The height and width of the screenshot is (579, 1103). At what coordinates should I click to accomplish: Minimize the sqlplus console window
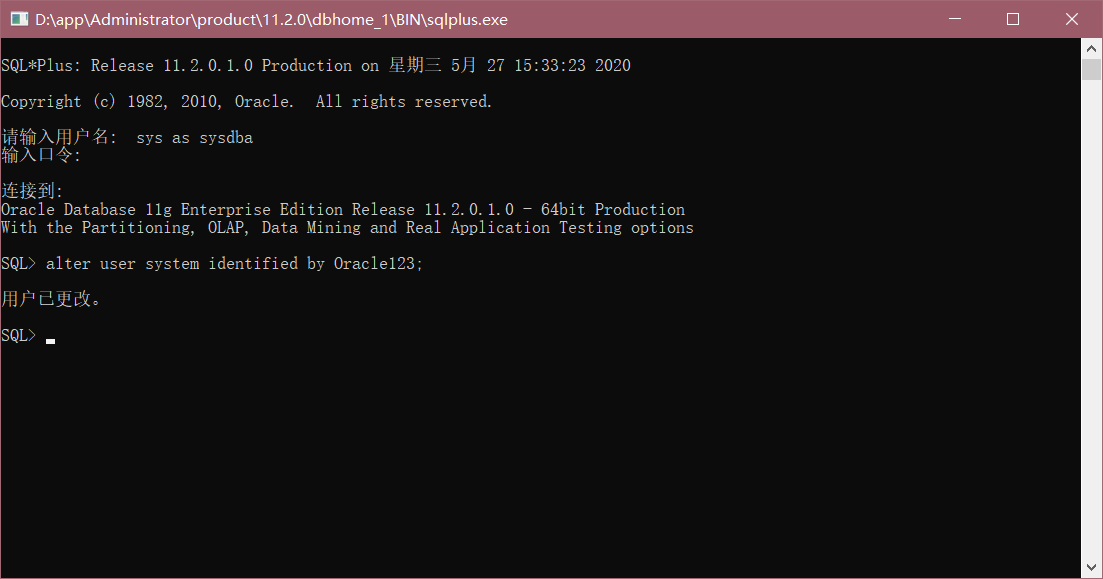pyautogui.click(x=954, y=18)
